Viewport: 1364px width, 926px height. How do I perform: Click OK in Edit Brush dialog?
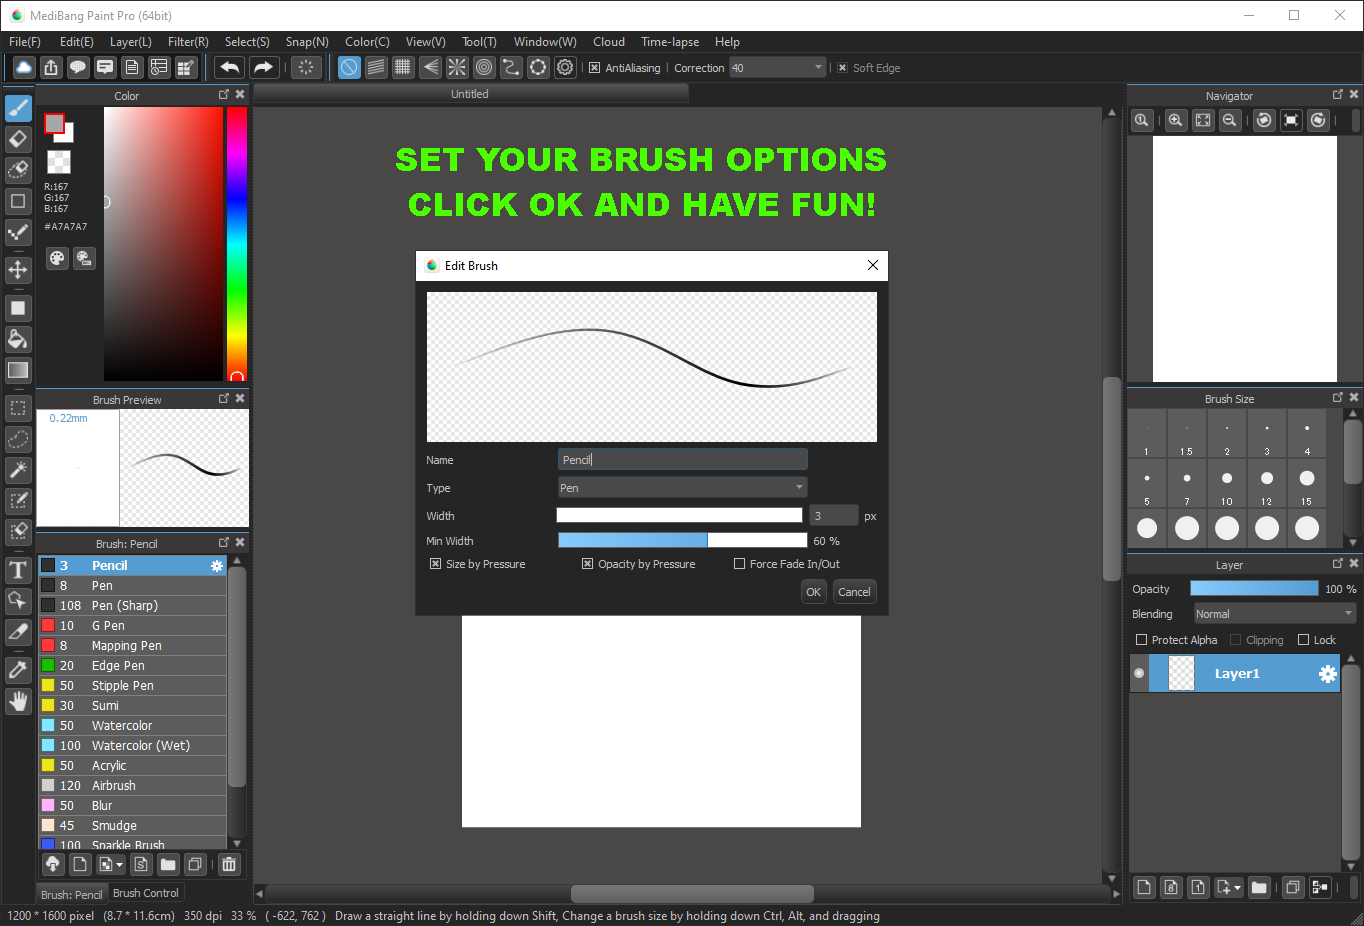coord(814,592)
